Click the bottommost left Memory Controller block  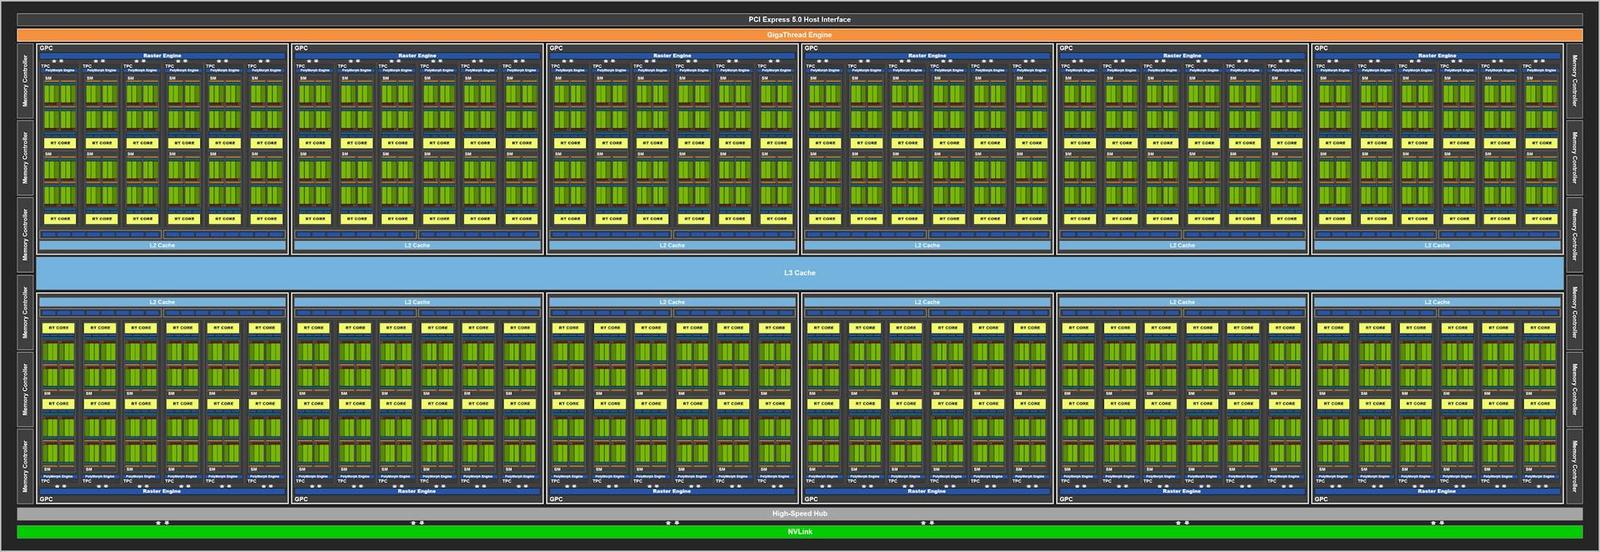(25, 466)
